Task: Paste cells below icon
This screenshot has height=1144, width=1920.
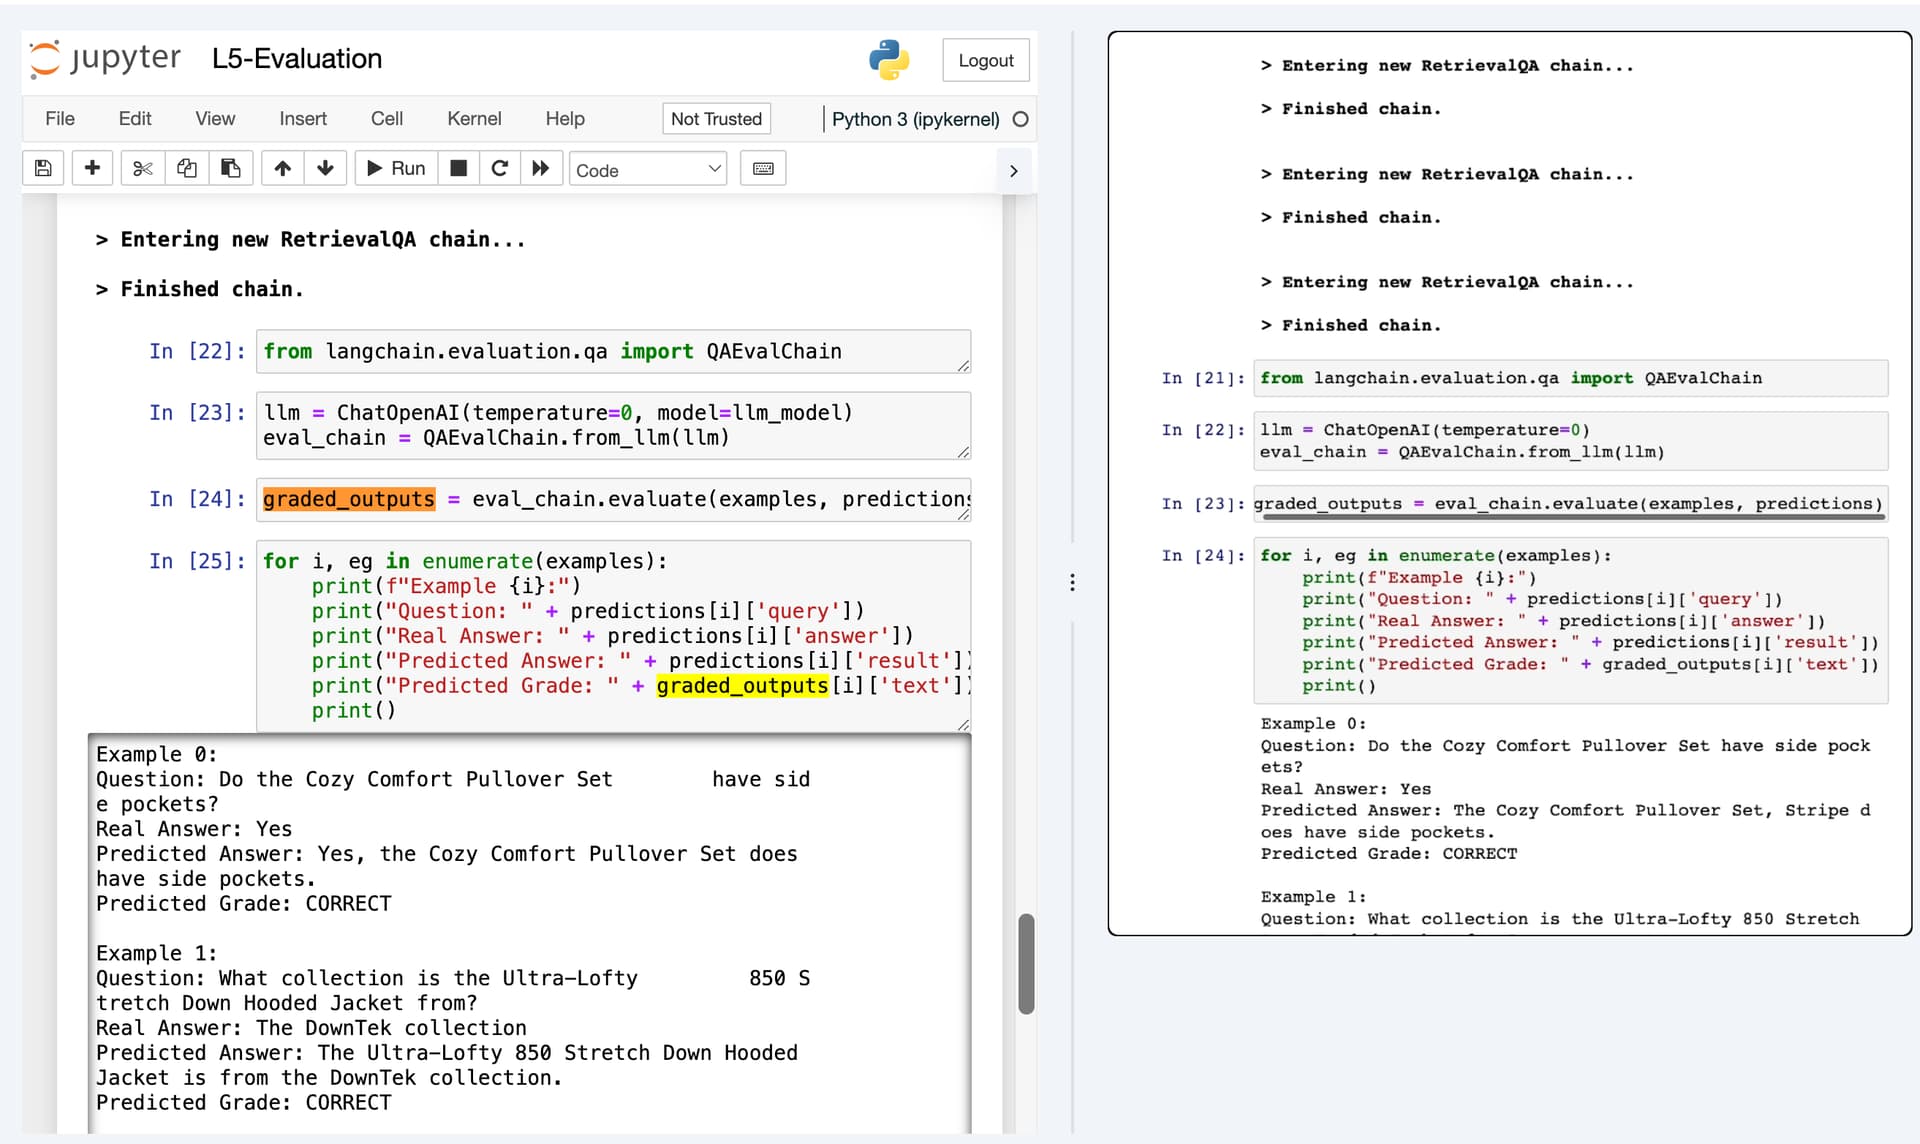Action: [x=231, y=169]
